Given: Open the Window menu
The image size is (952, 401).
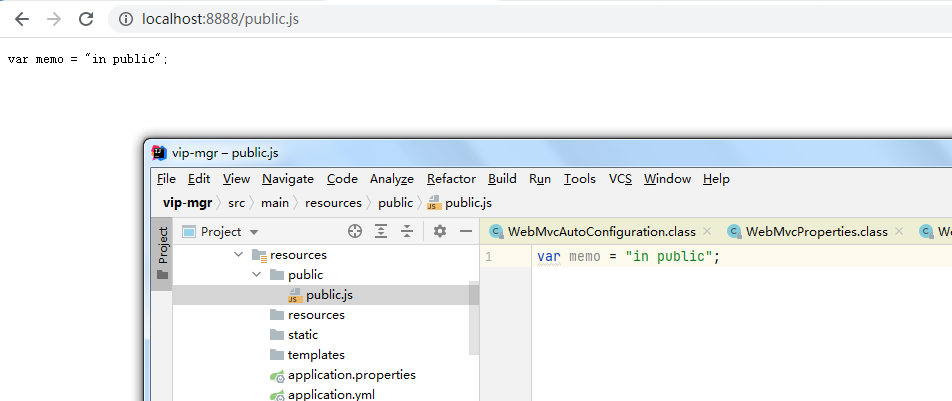Looking at the screenshot, I should point(667,179).
